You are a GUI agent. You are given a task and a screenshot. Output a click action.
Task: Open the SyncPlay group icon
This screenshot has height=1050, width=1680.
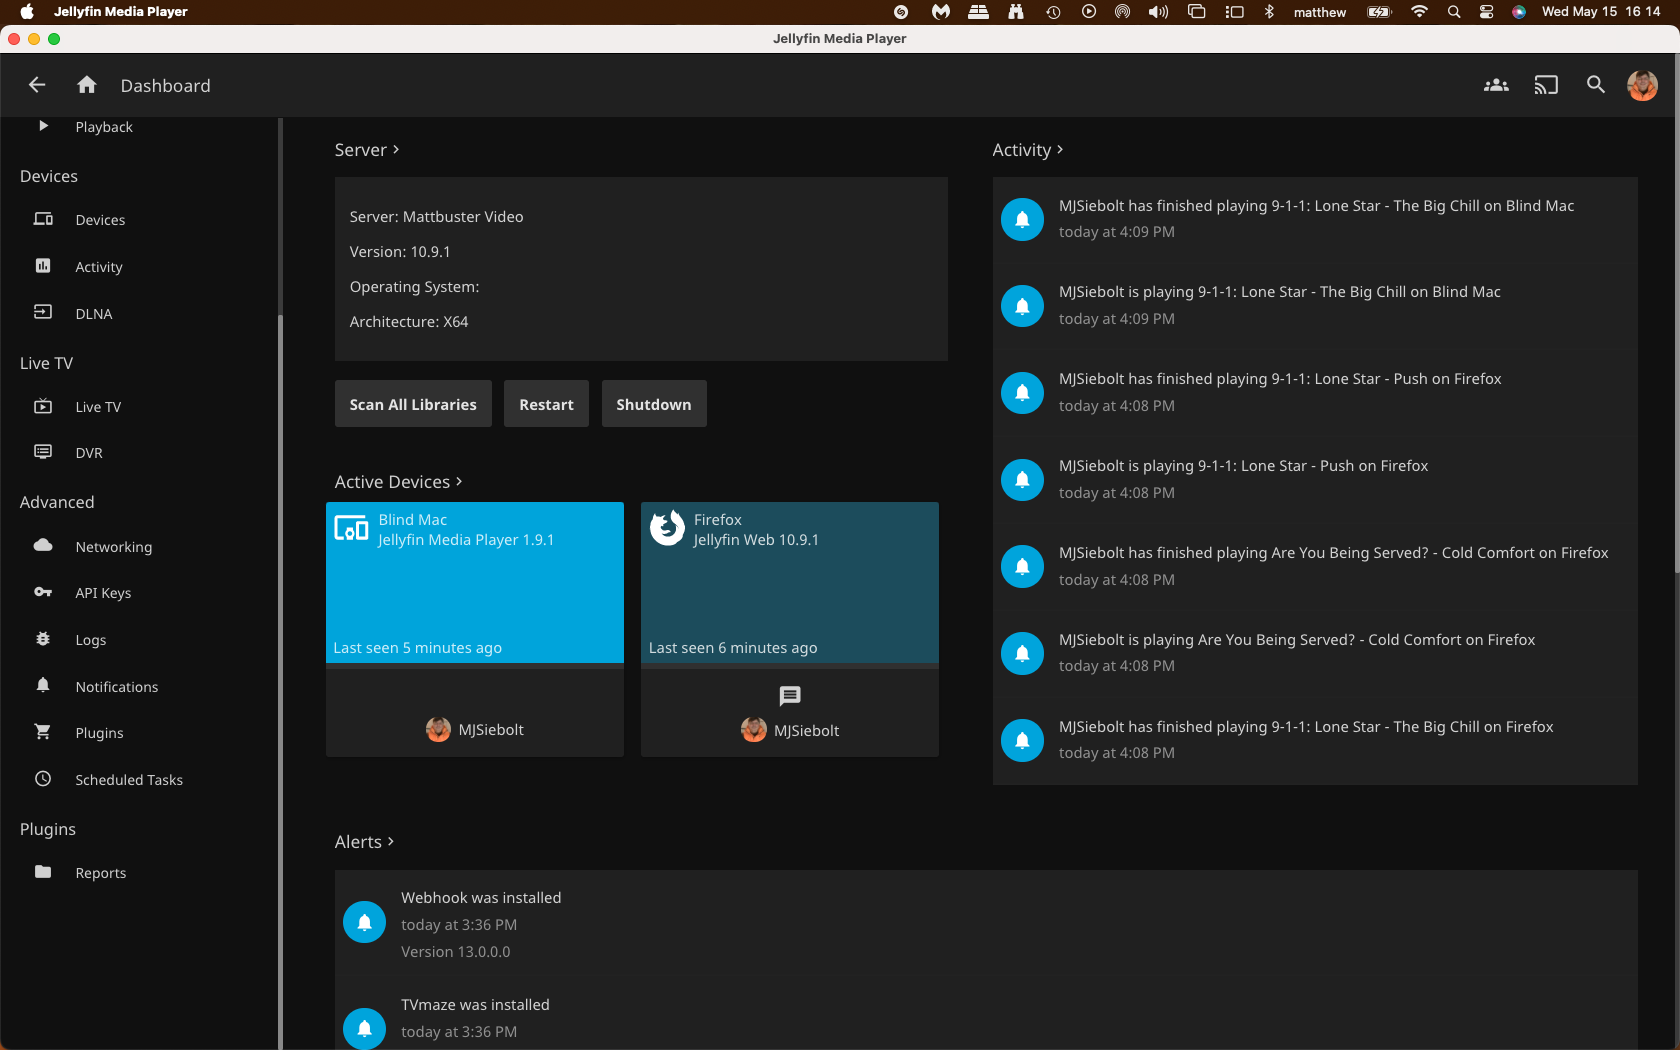[x=1496, y=85]
